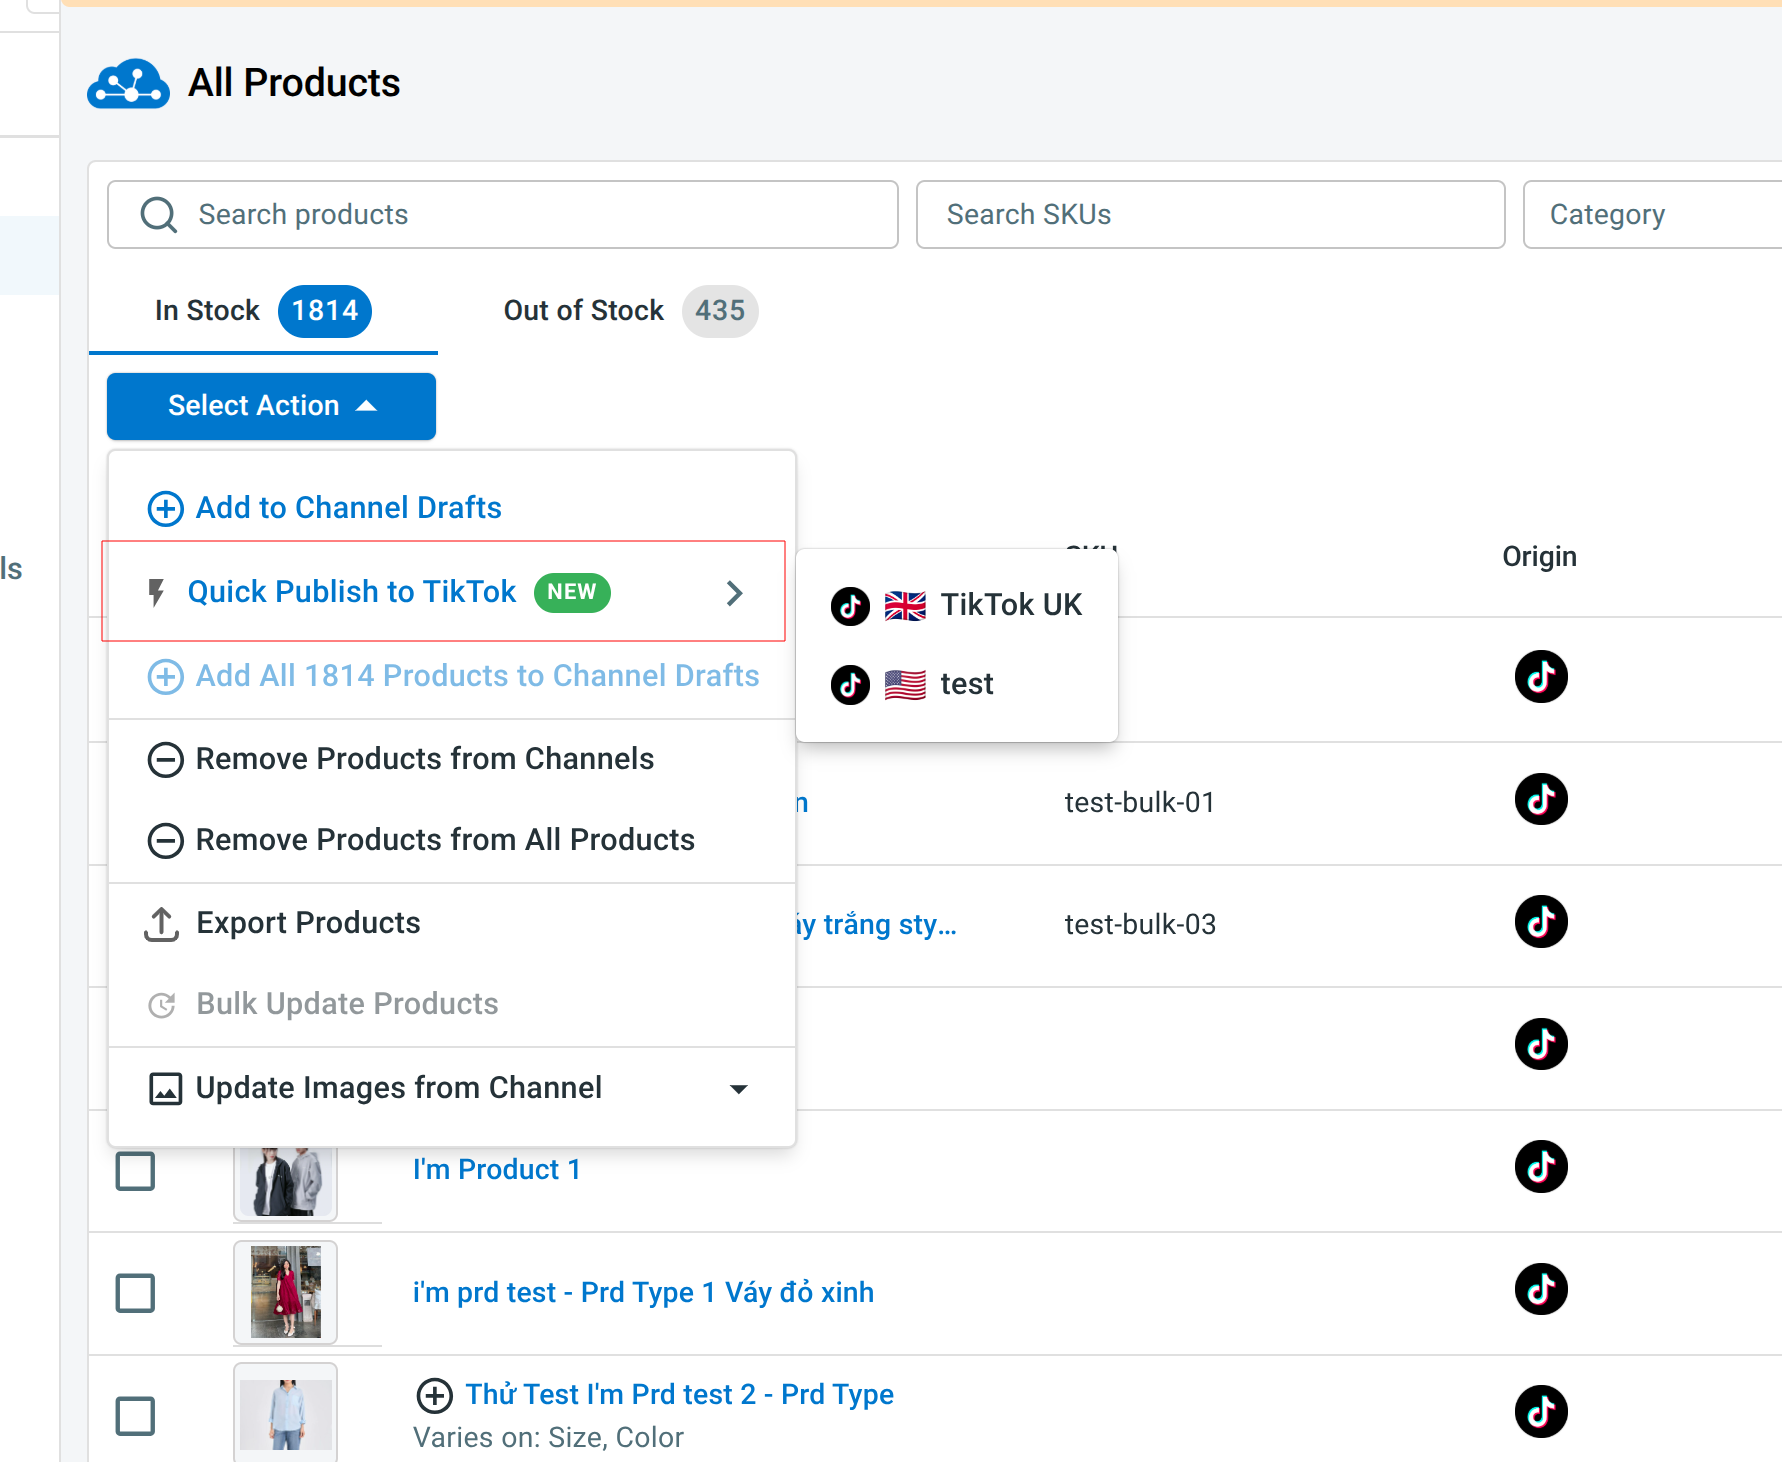Choose Add to Channel Drafts
1782x1462 pixels.
click(451, 508)
